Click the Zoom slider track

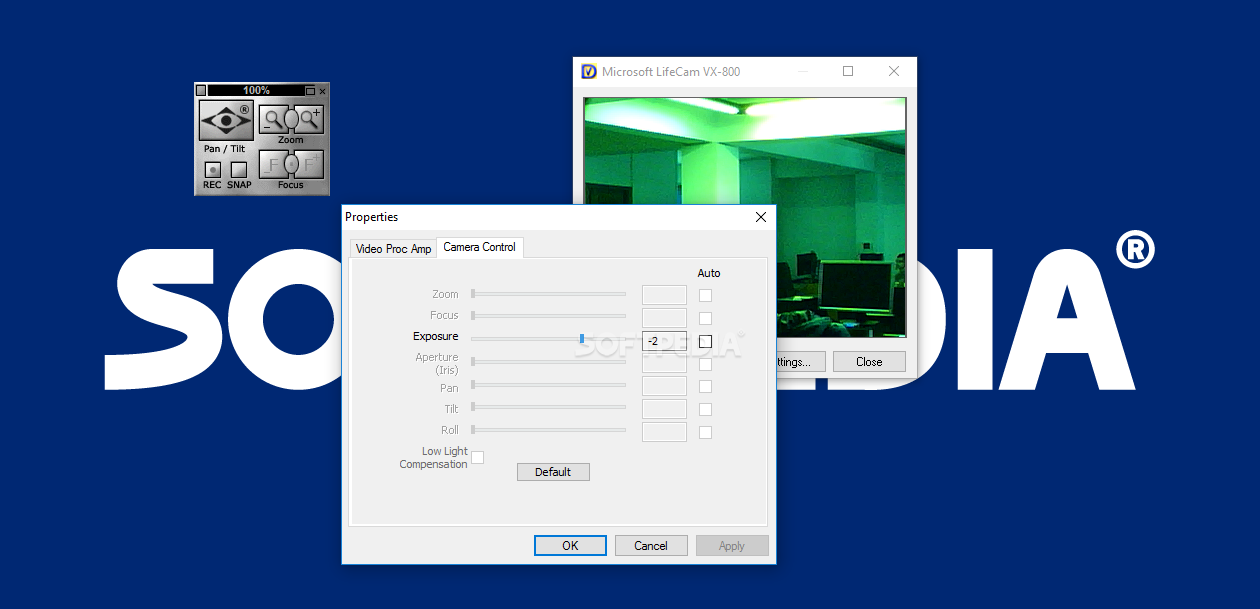pyautogui.click(x=549, y=294)
